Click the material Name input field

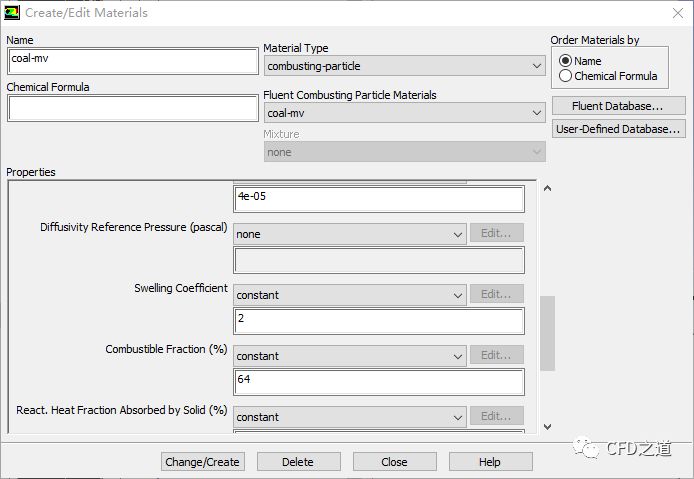132,60
